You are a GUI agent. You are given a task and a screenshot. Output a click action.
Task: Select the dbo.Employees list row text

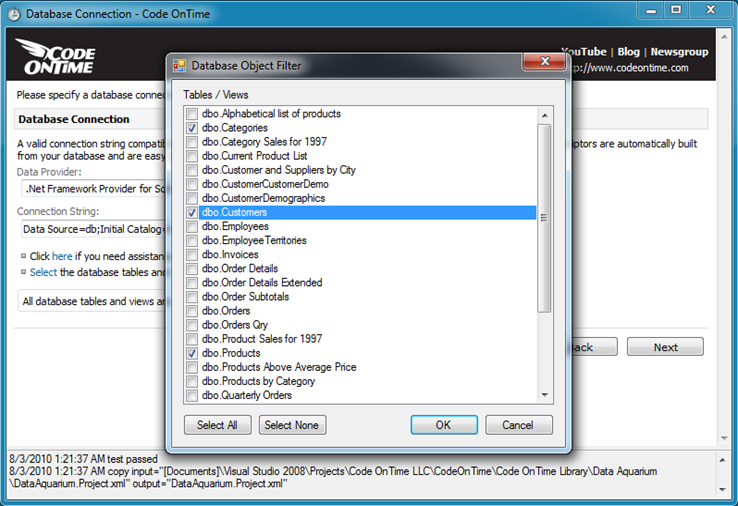click(x=235, y=226)
